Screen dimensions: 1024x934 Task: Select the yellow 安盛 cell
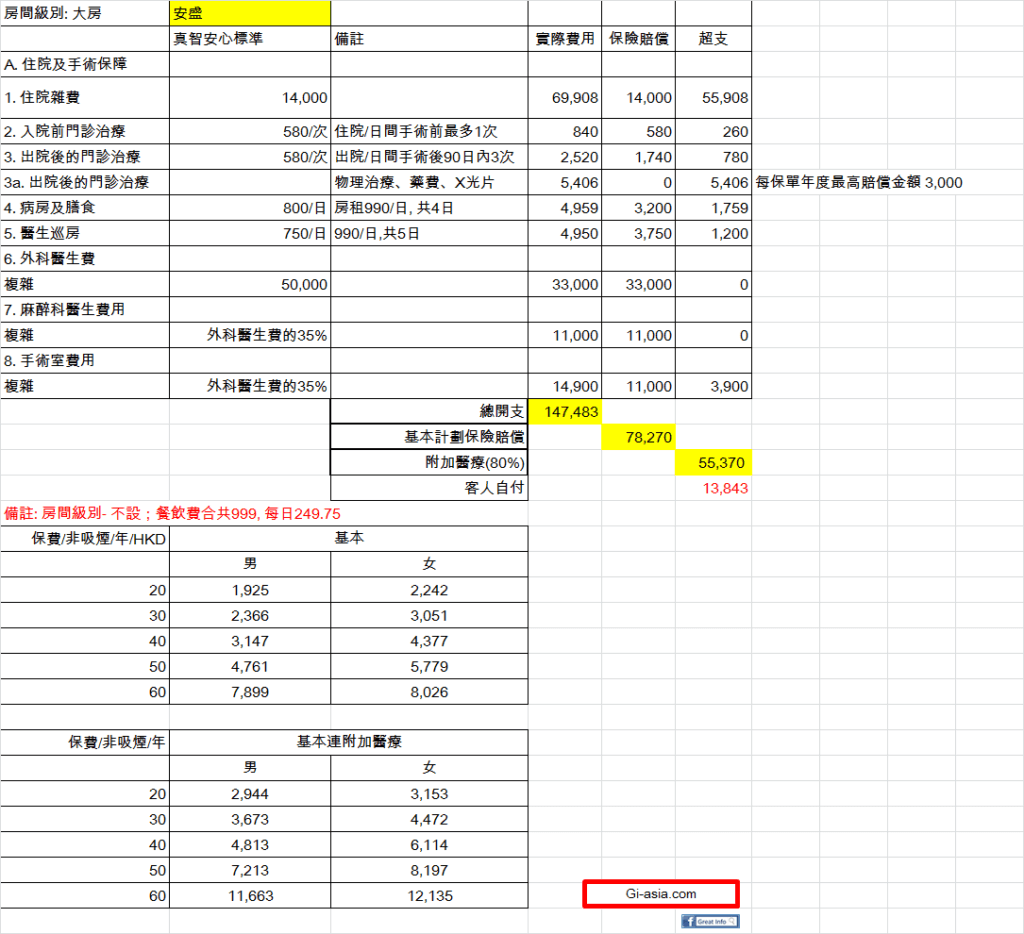(250, 13)
